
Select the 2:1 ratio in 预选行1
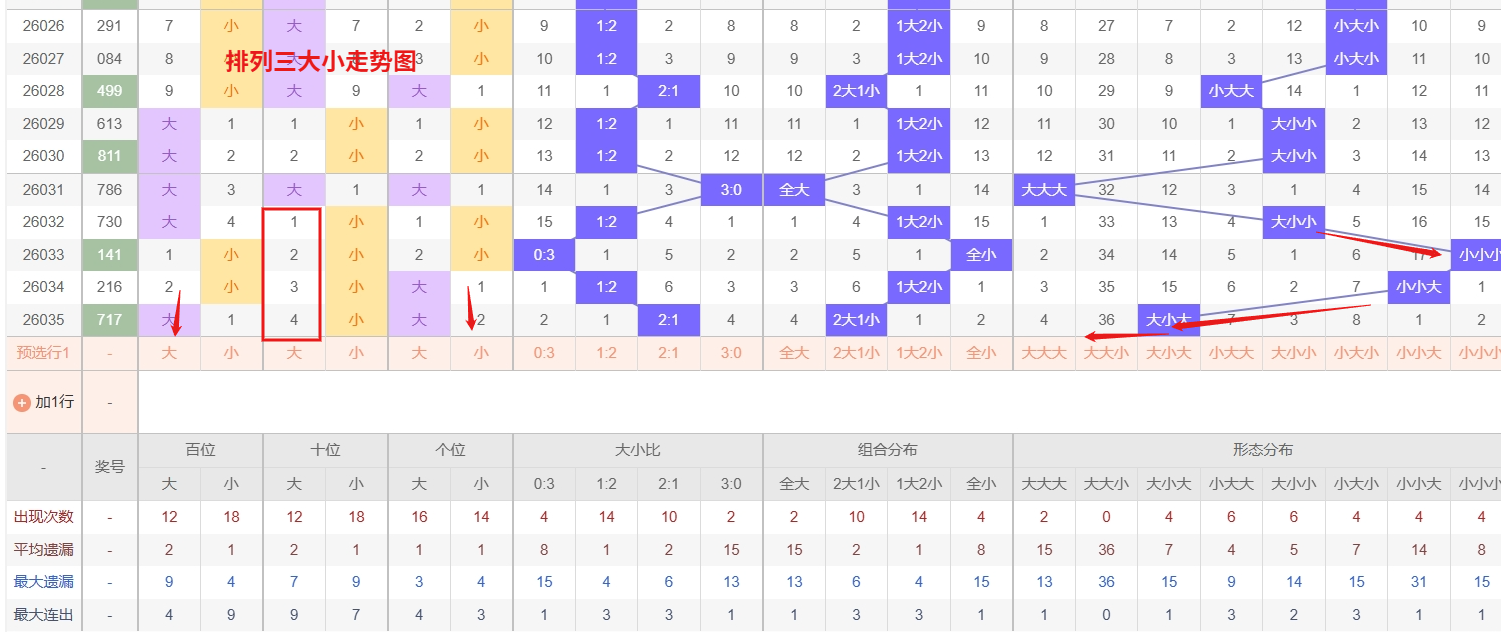[669, 353]
